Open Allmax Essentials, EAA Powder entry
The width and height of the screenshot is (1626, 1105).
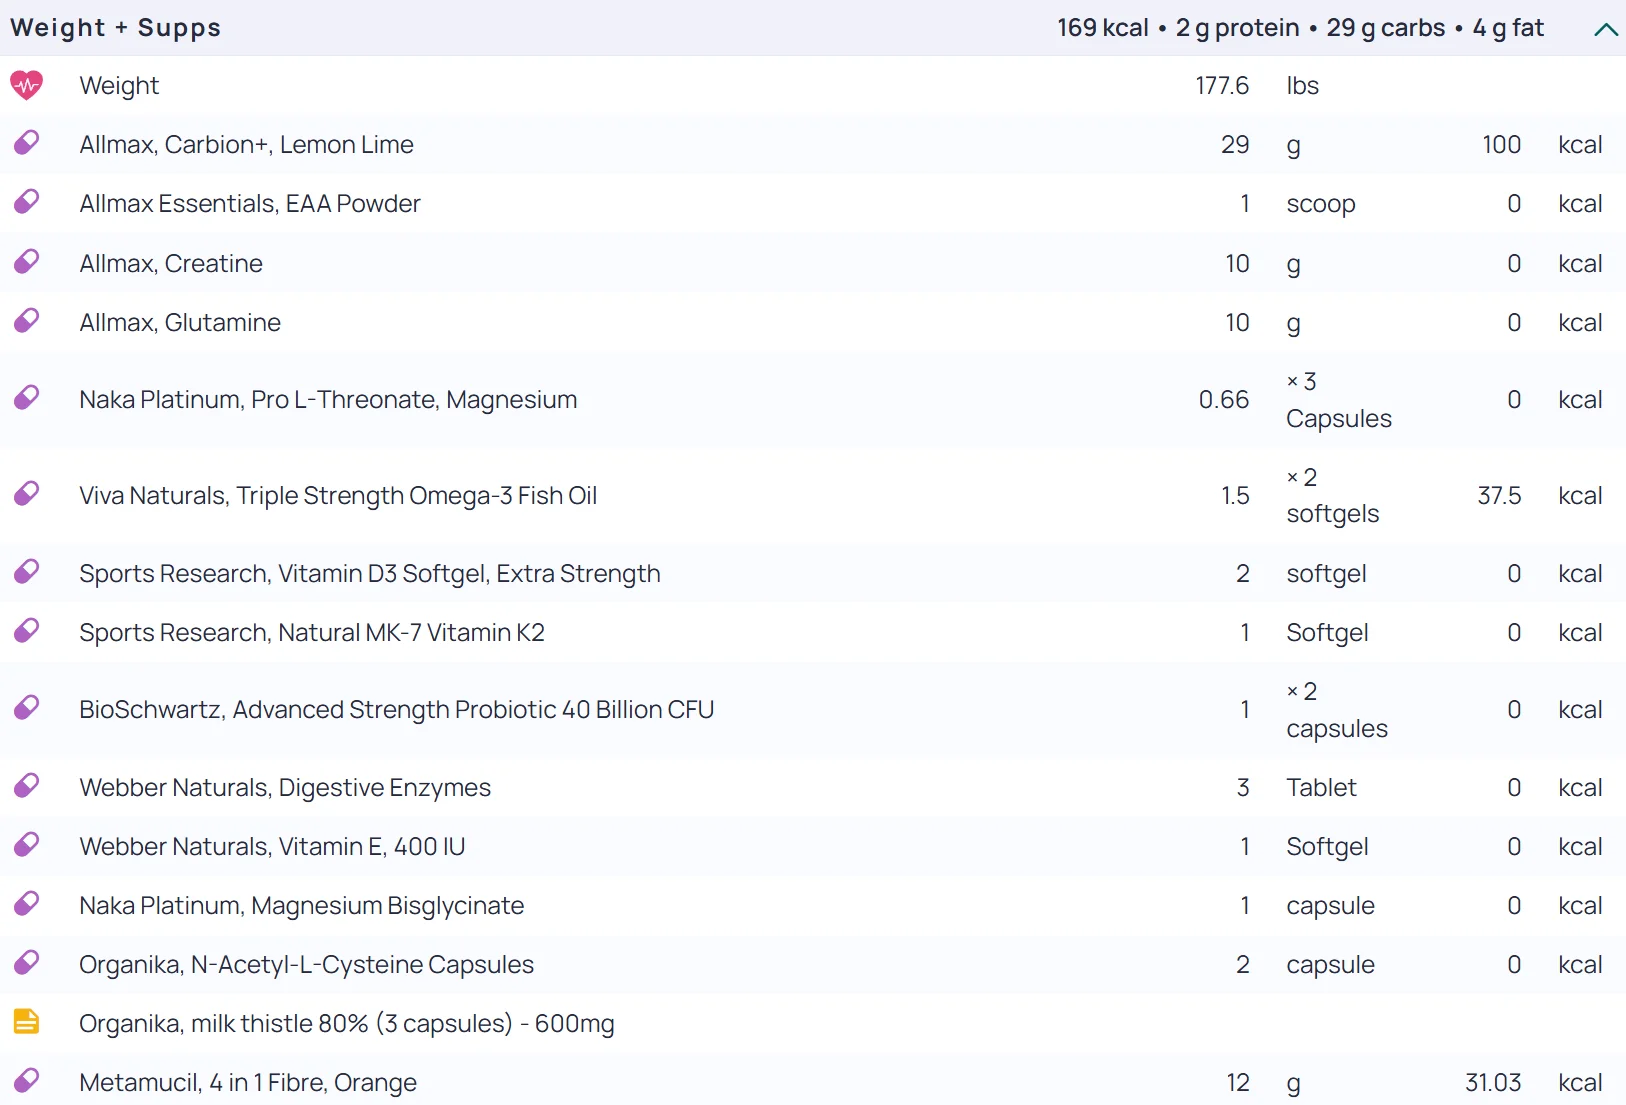(x=250, y=204)
